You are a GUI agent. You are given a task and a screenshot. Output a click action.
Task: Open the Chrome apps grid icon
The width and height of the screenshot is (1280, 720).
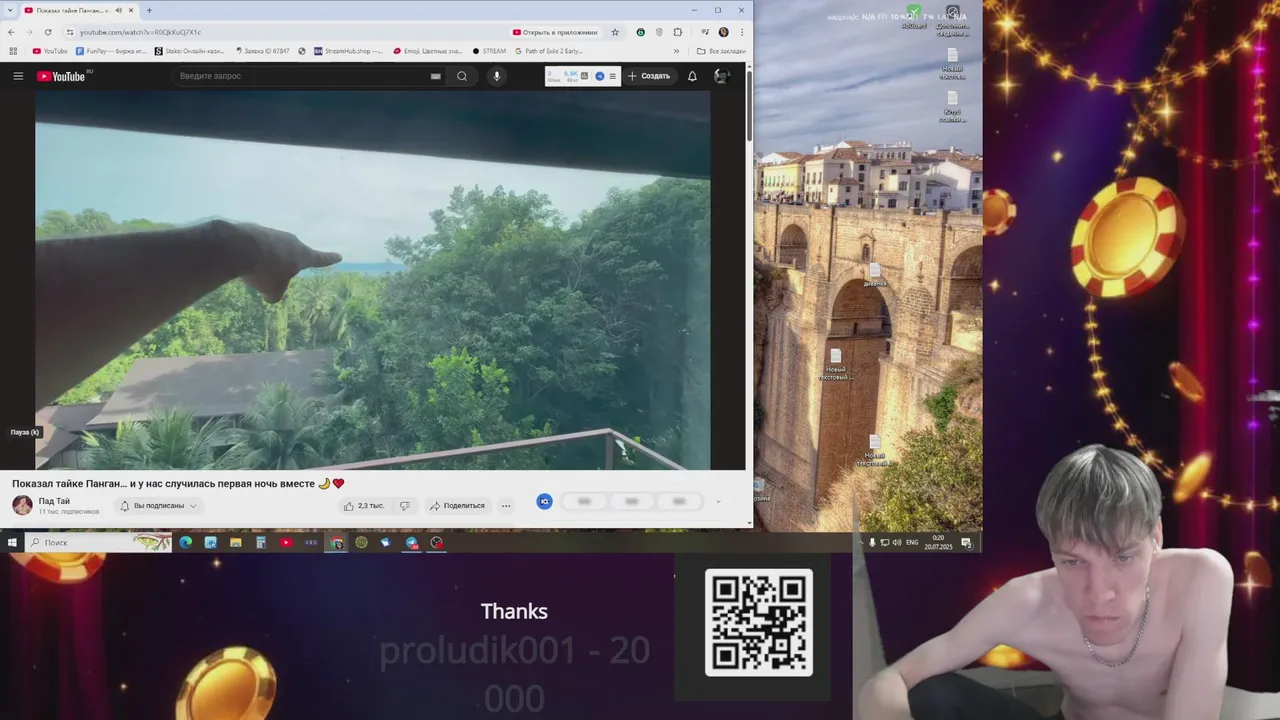pos(12,51)
